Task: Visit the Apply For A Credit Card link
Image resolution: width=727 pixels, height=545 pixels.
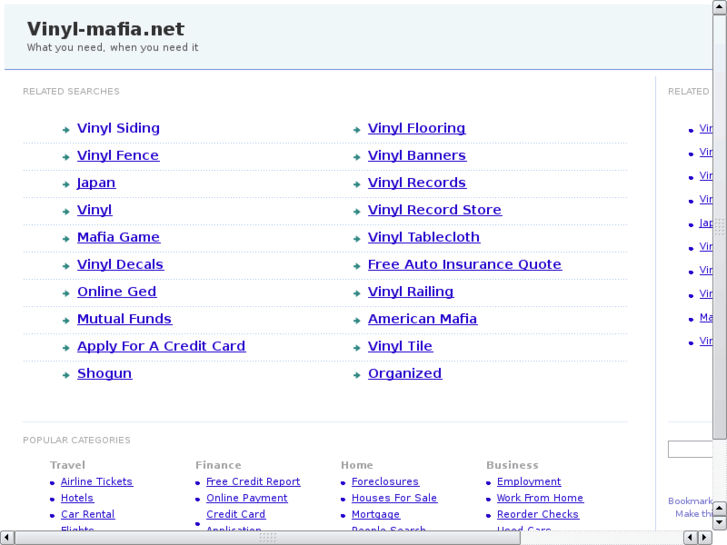Action: (x=161, y=347)
